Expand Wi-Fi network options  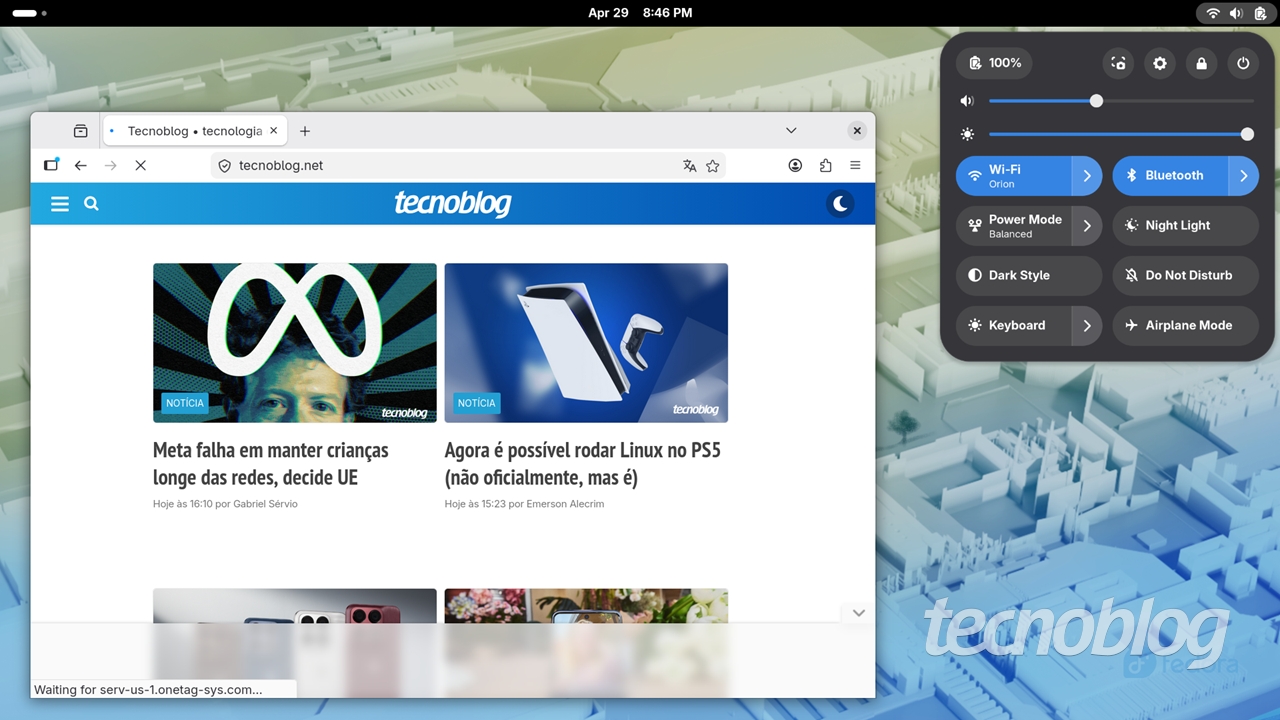[x=1087, y=175]
